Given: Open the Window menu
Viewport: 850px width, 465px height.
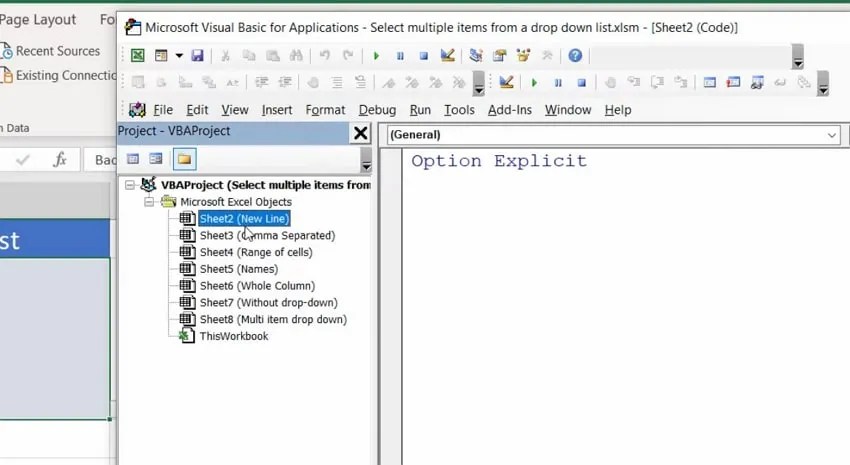Looking at the screenshot, I should 568,110.
